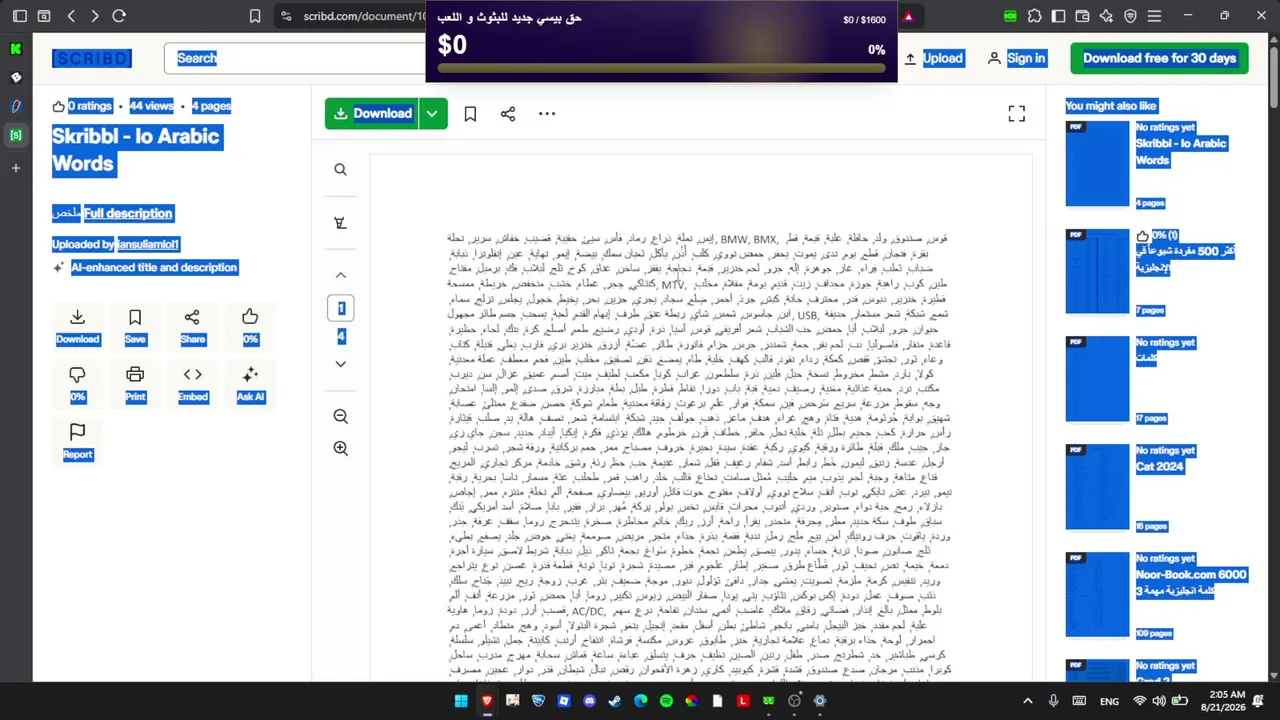Zoom in on the document

340,449
